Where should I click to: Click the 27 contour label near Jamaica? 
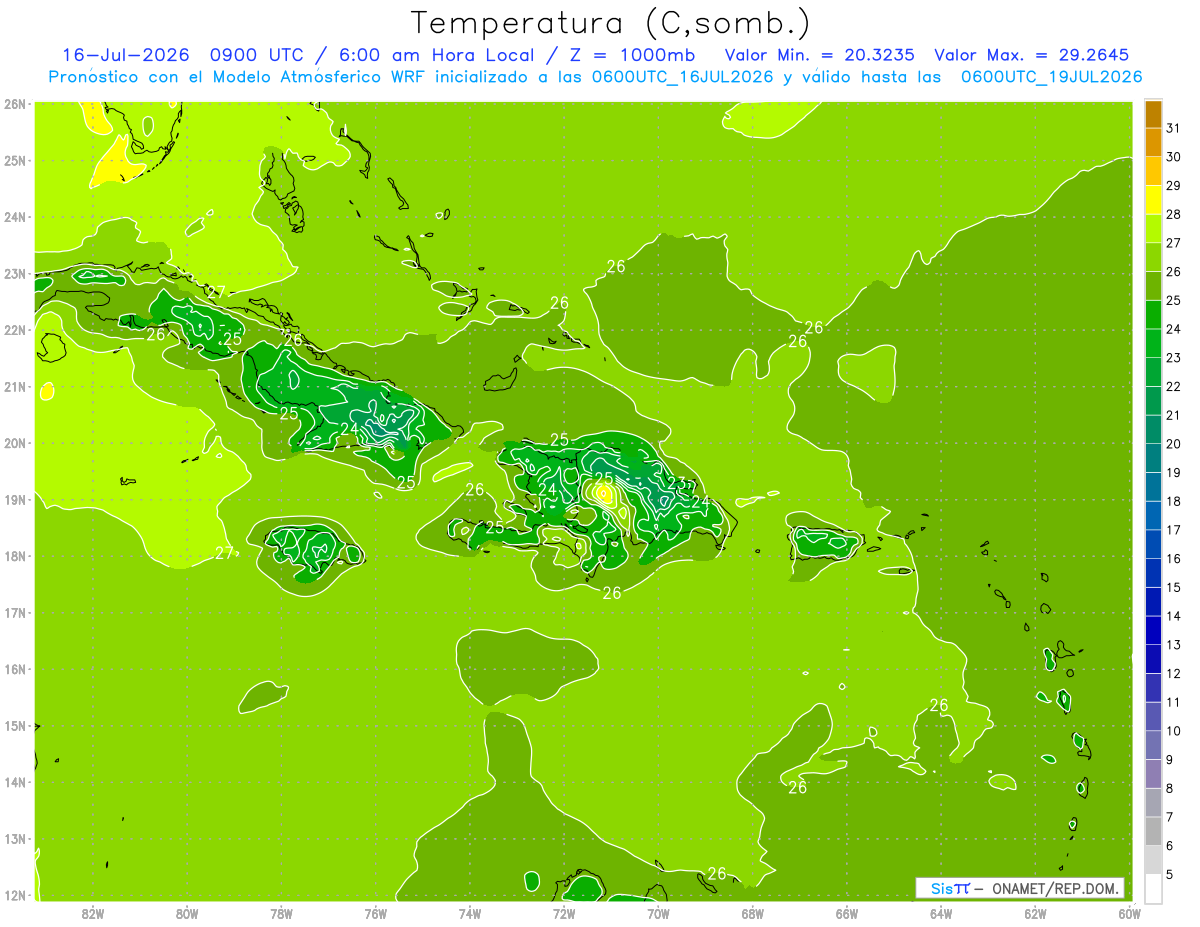[225, 553]
